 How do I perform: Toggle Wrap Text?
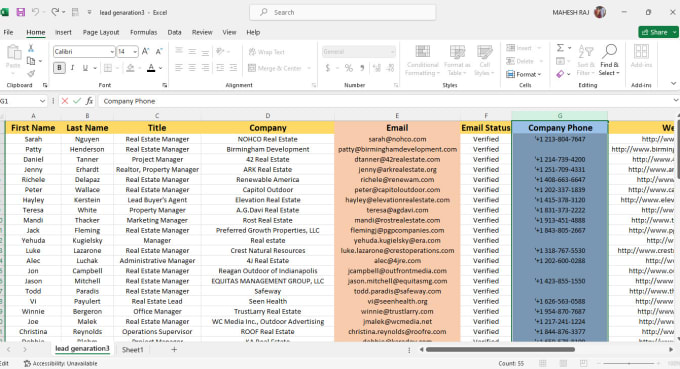266,52
